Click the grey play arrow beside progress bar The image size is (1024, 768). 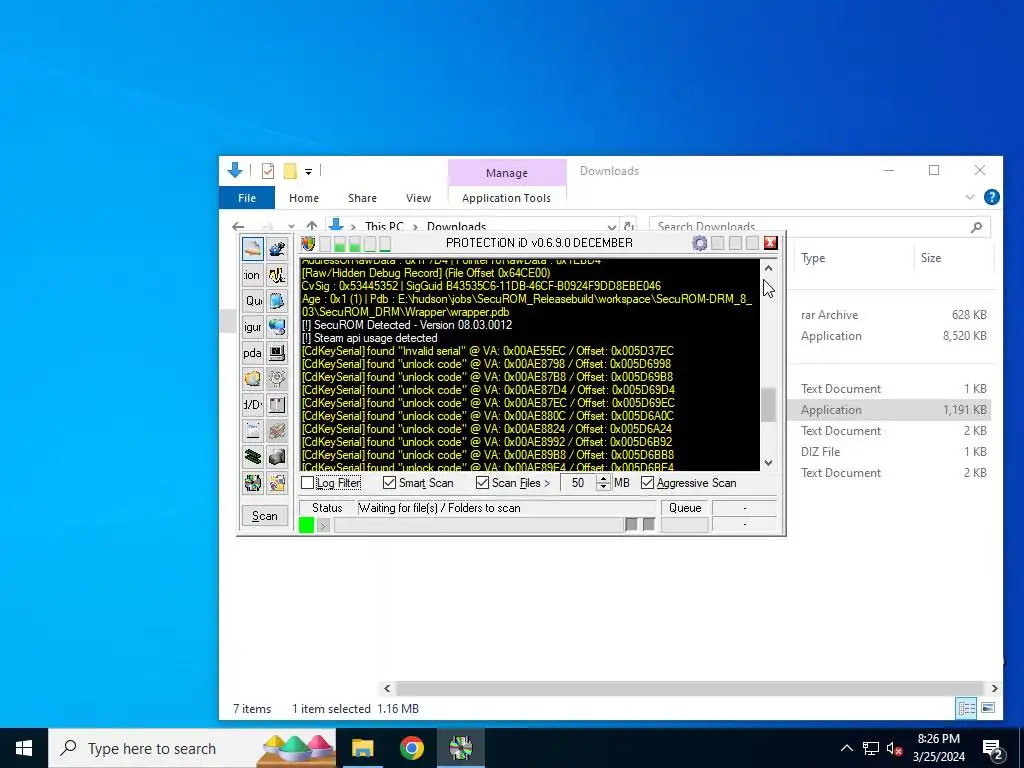tap(323, 525)
